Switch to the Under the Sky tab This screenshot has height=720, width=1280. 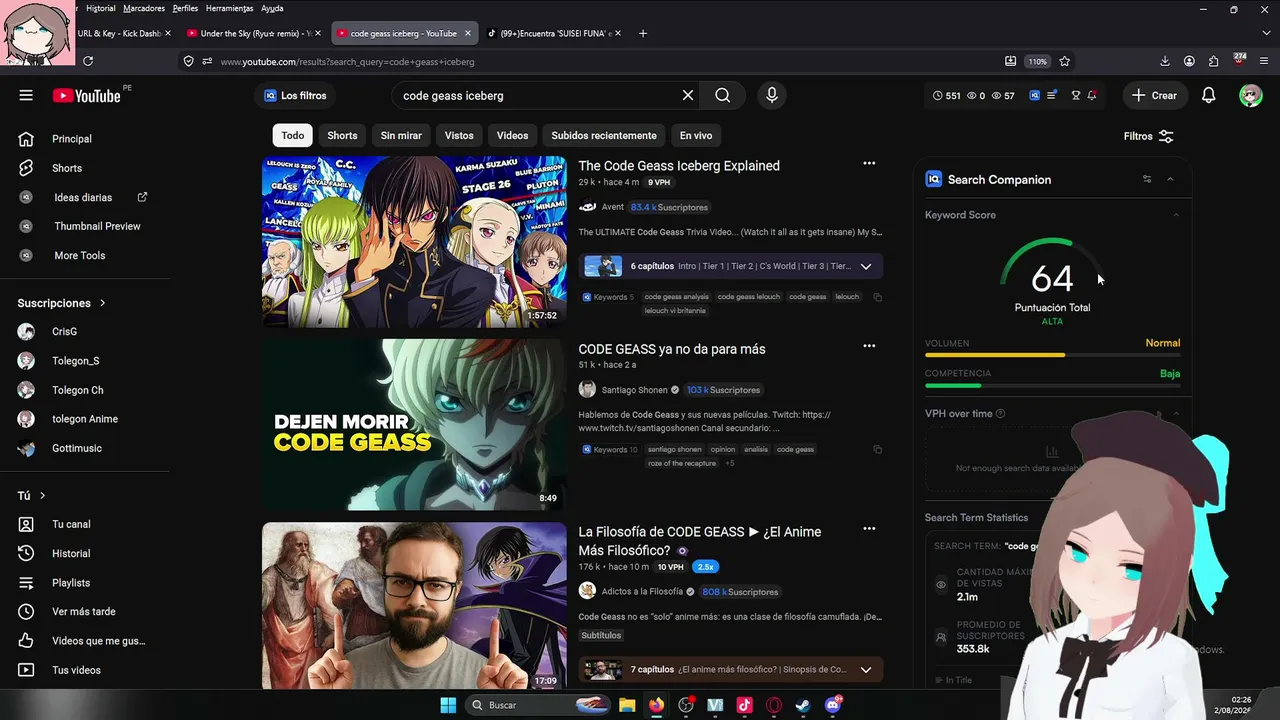point(252,33)
